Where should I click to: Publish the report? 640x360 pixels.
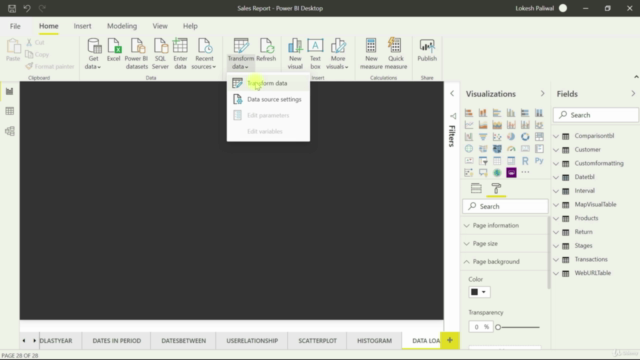(427, 50)
